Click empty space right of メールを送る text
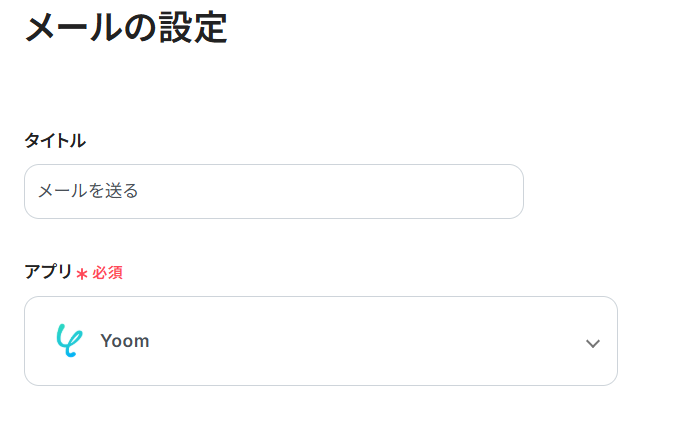This screenshot has width=673, height=436. coord(330,191)
